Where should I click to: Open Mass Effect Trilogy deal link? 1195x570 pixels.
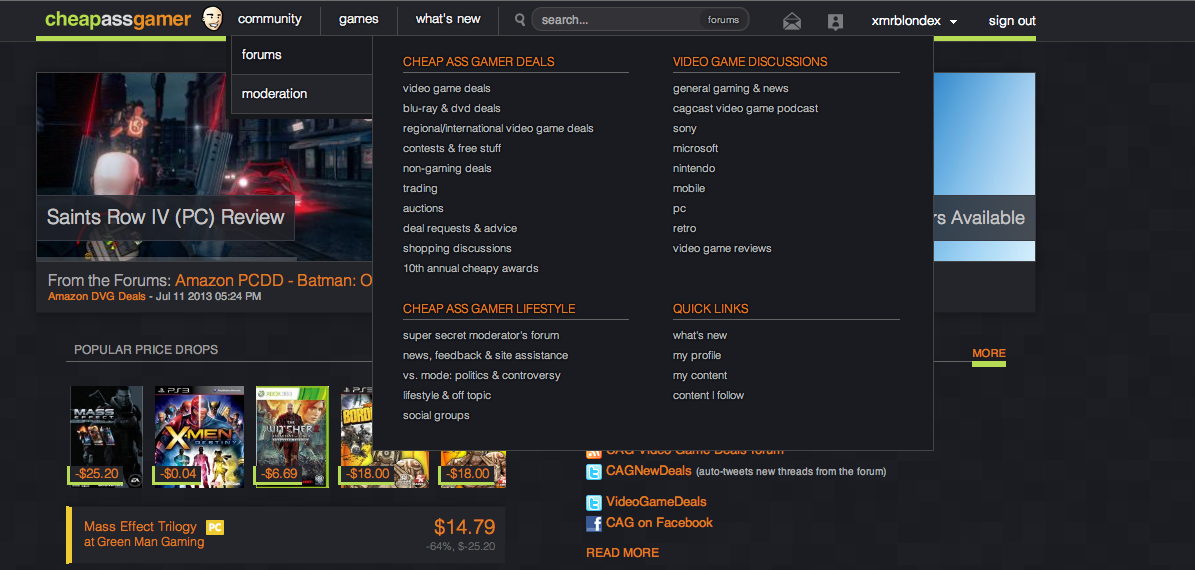tap(140, 527)
